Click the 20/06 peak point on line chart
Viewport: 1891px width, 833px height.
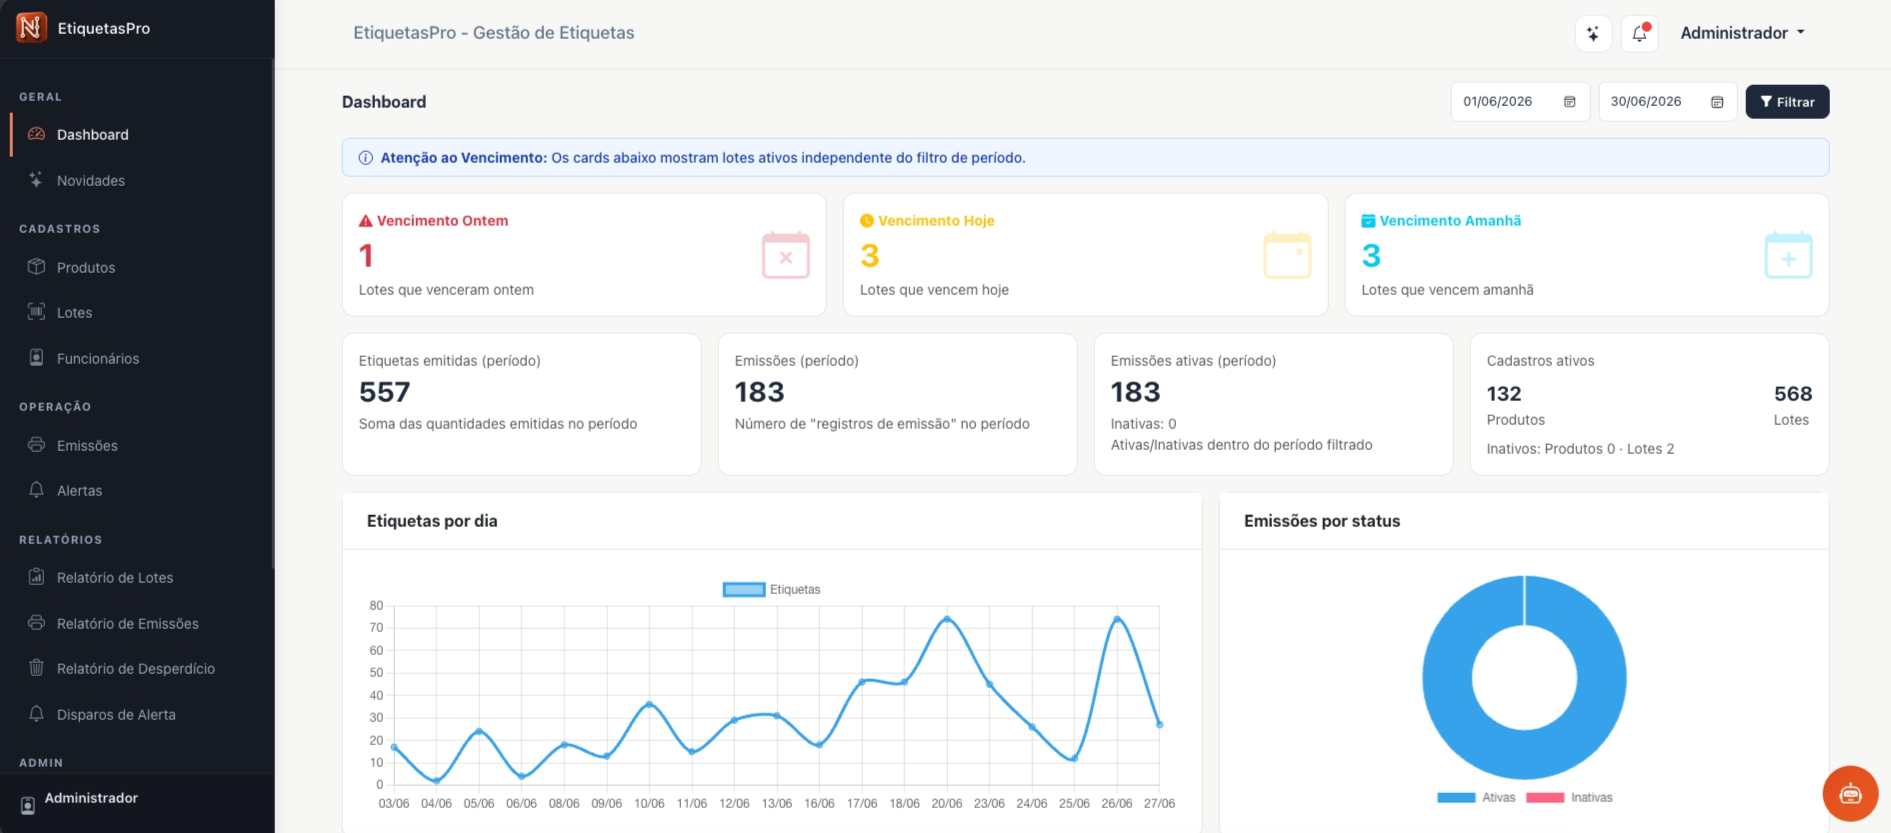[947, 619]
